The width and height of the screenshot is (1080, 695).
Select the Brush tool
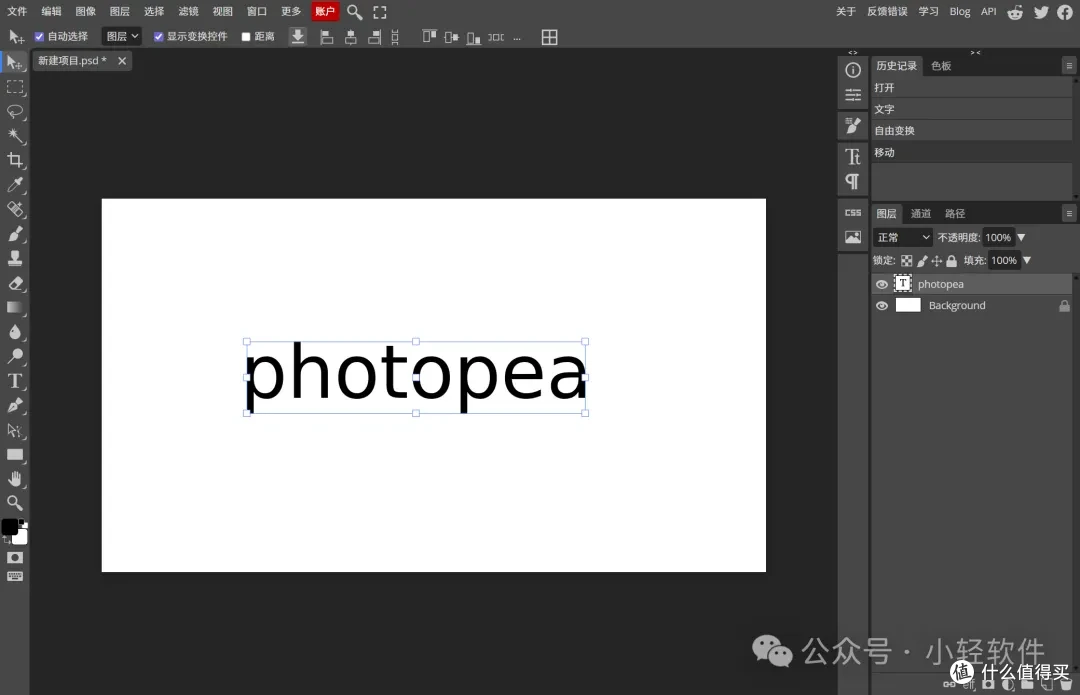coord(14,234)
